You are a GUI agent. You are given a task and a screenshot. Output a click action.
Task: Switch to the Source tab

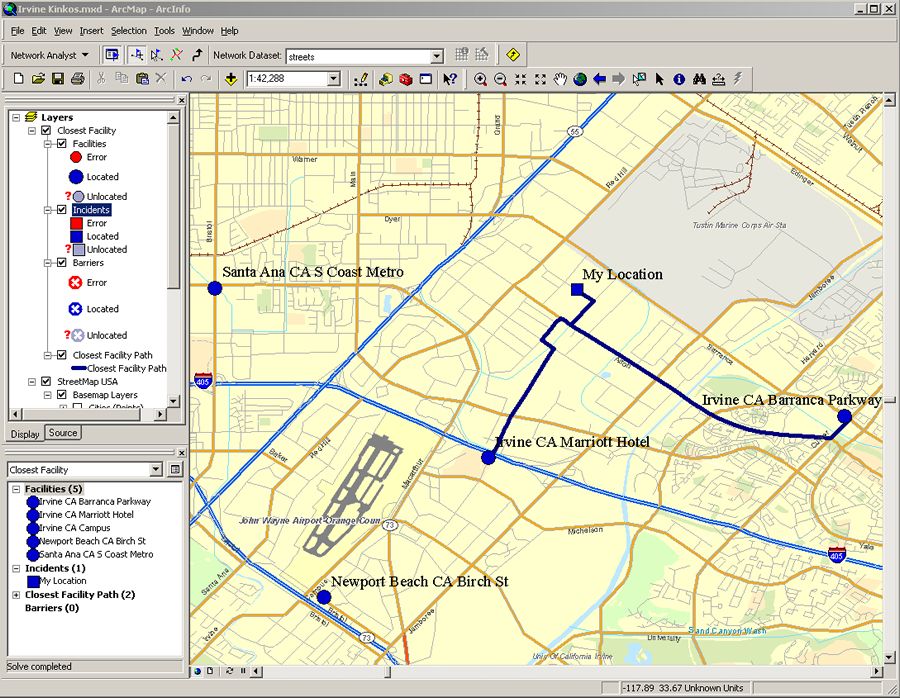(63, 433)
